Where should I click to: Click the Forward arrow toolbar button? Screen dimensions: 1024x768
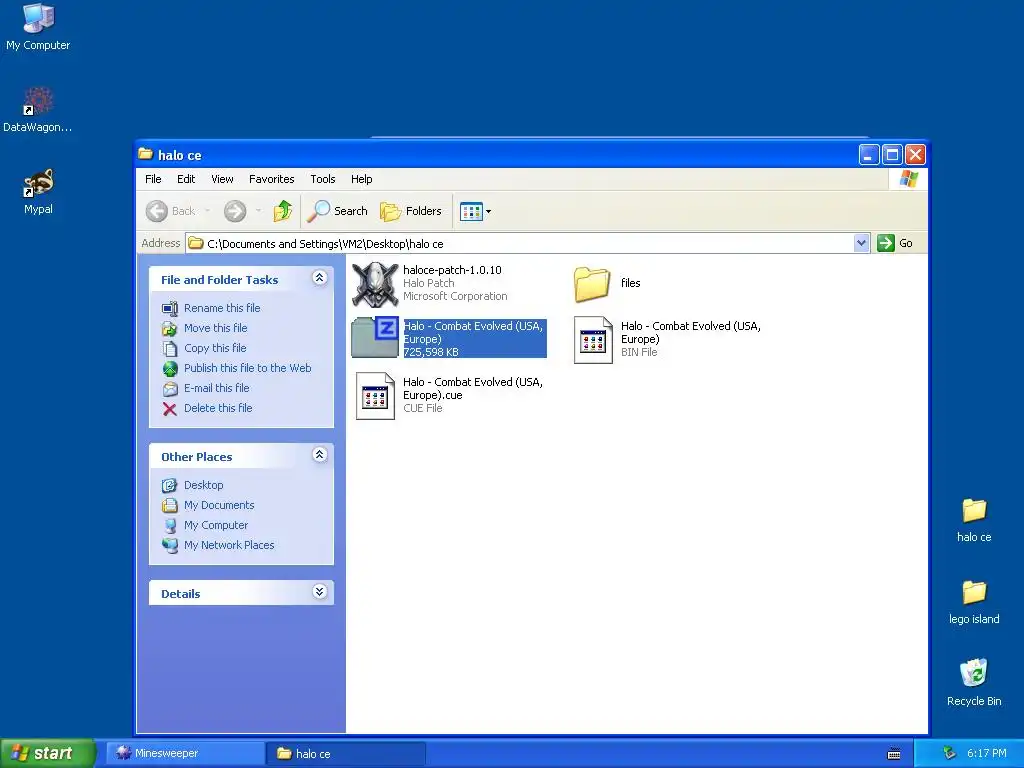click(x=235, y=211)
